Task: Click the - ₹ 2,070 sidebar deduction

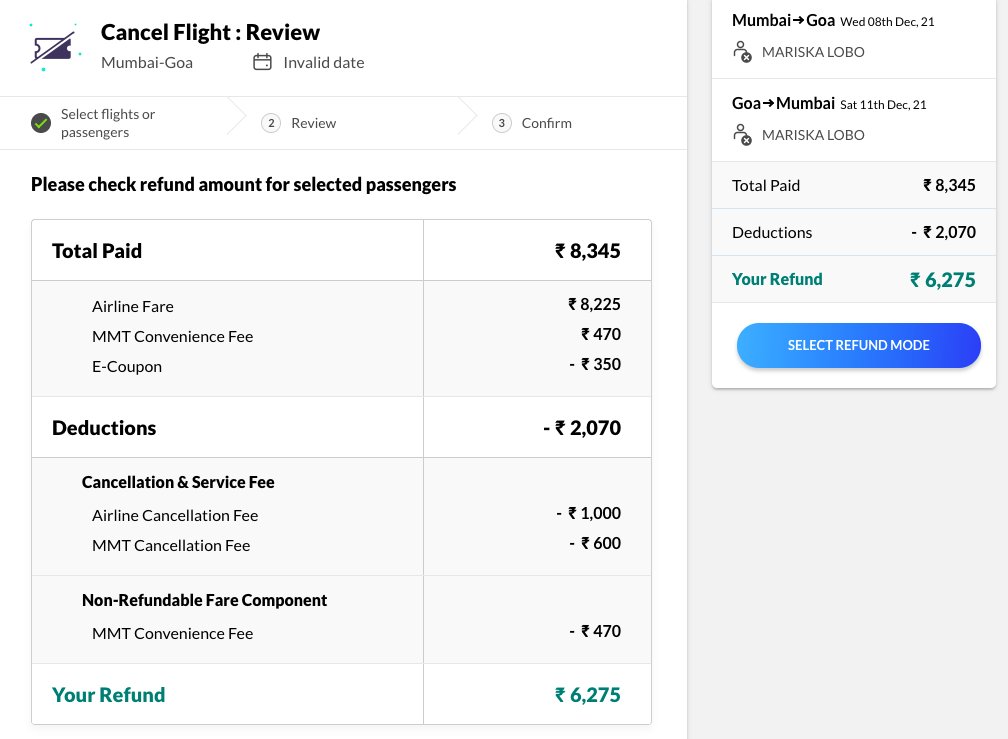Action: click(x=943, y=232)
